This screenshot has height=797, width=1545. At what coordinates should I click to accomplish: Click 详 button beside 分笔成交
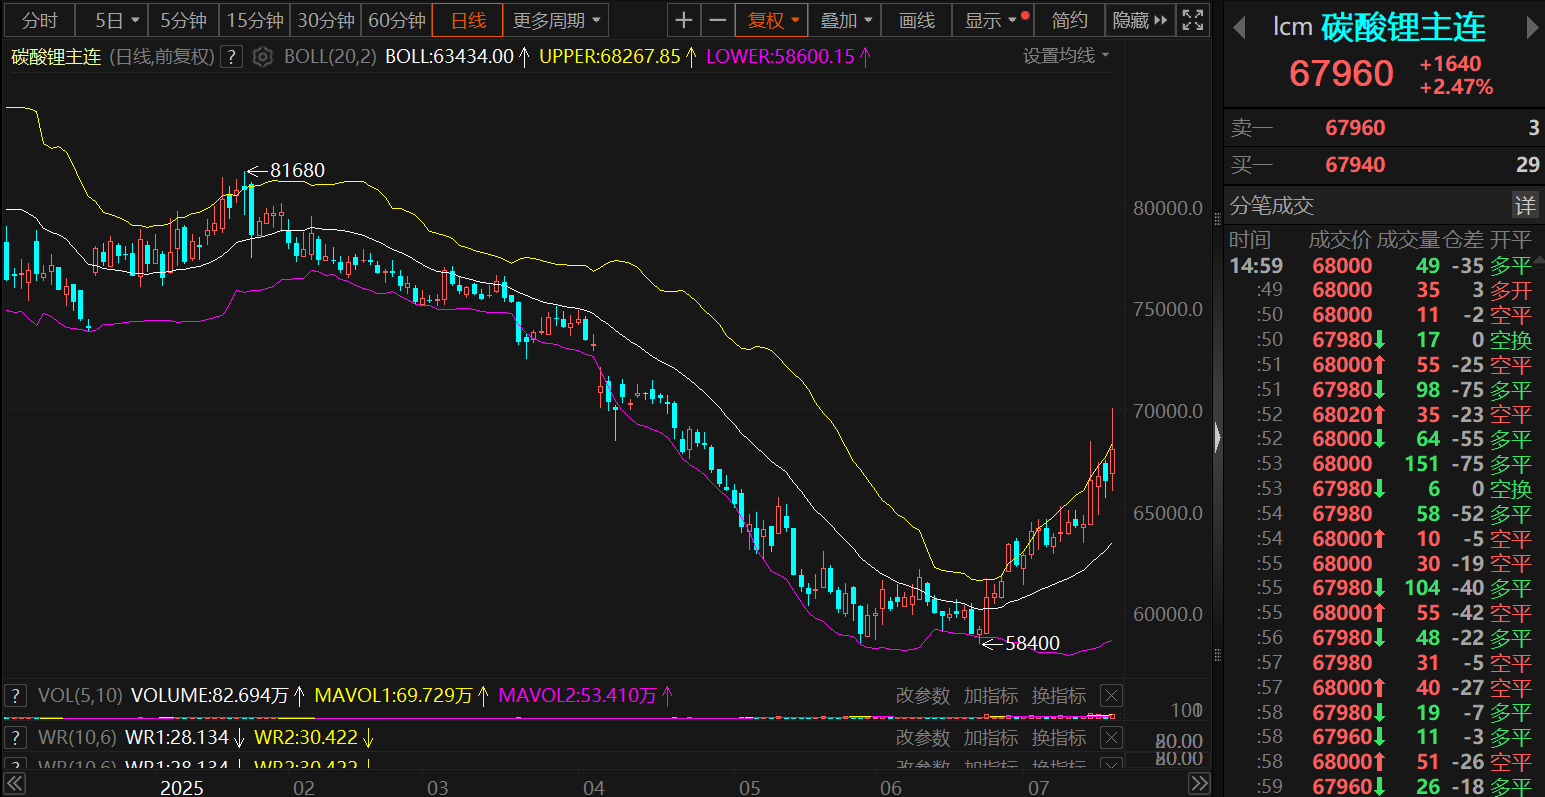tap(1524, 206)
